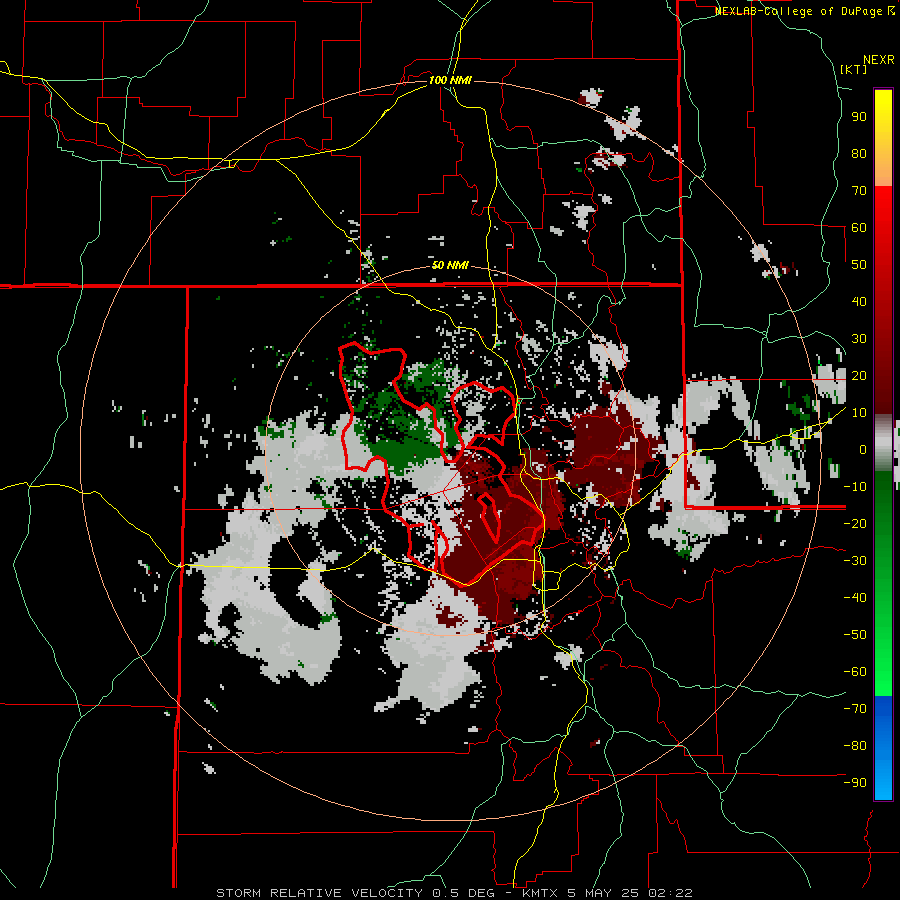Viewport: 900px width, 900px height.
Task: Click the -30 value on the velocity scale
Action: pos(855,561)
